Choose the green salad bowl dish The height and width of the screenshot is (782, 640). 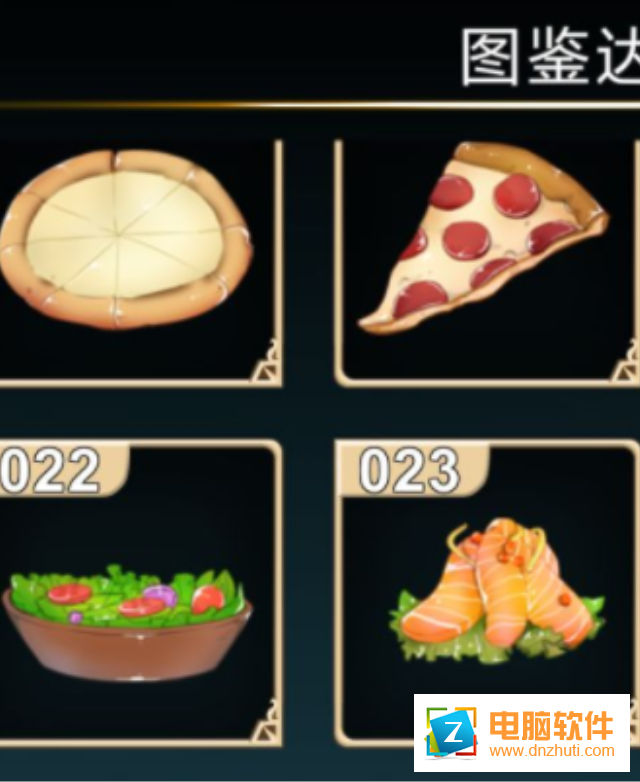(x=127, y=623)
